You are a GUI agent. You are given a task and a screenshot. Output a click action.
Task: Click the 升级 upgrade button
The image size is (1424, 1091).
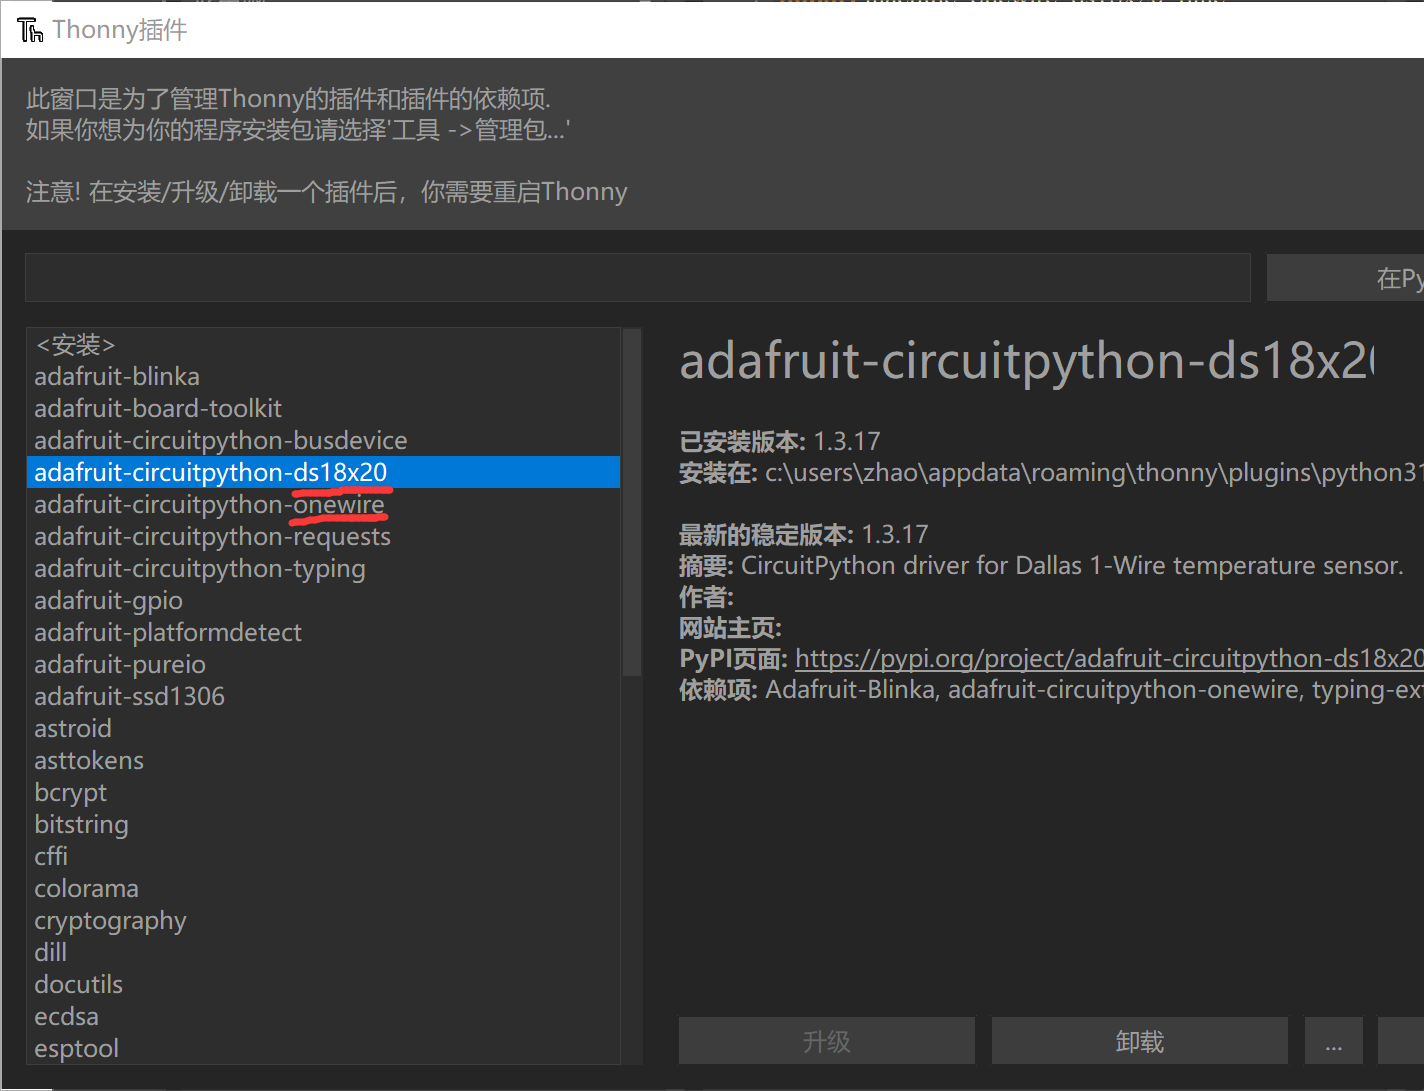(827, 1041)
